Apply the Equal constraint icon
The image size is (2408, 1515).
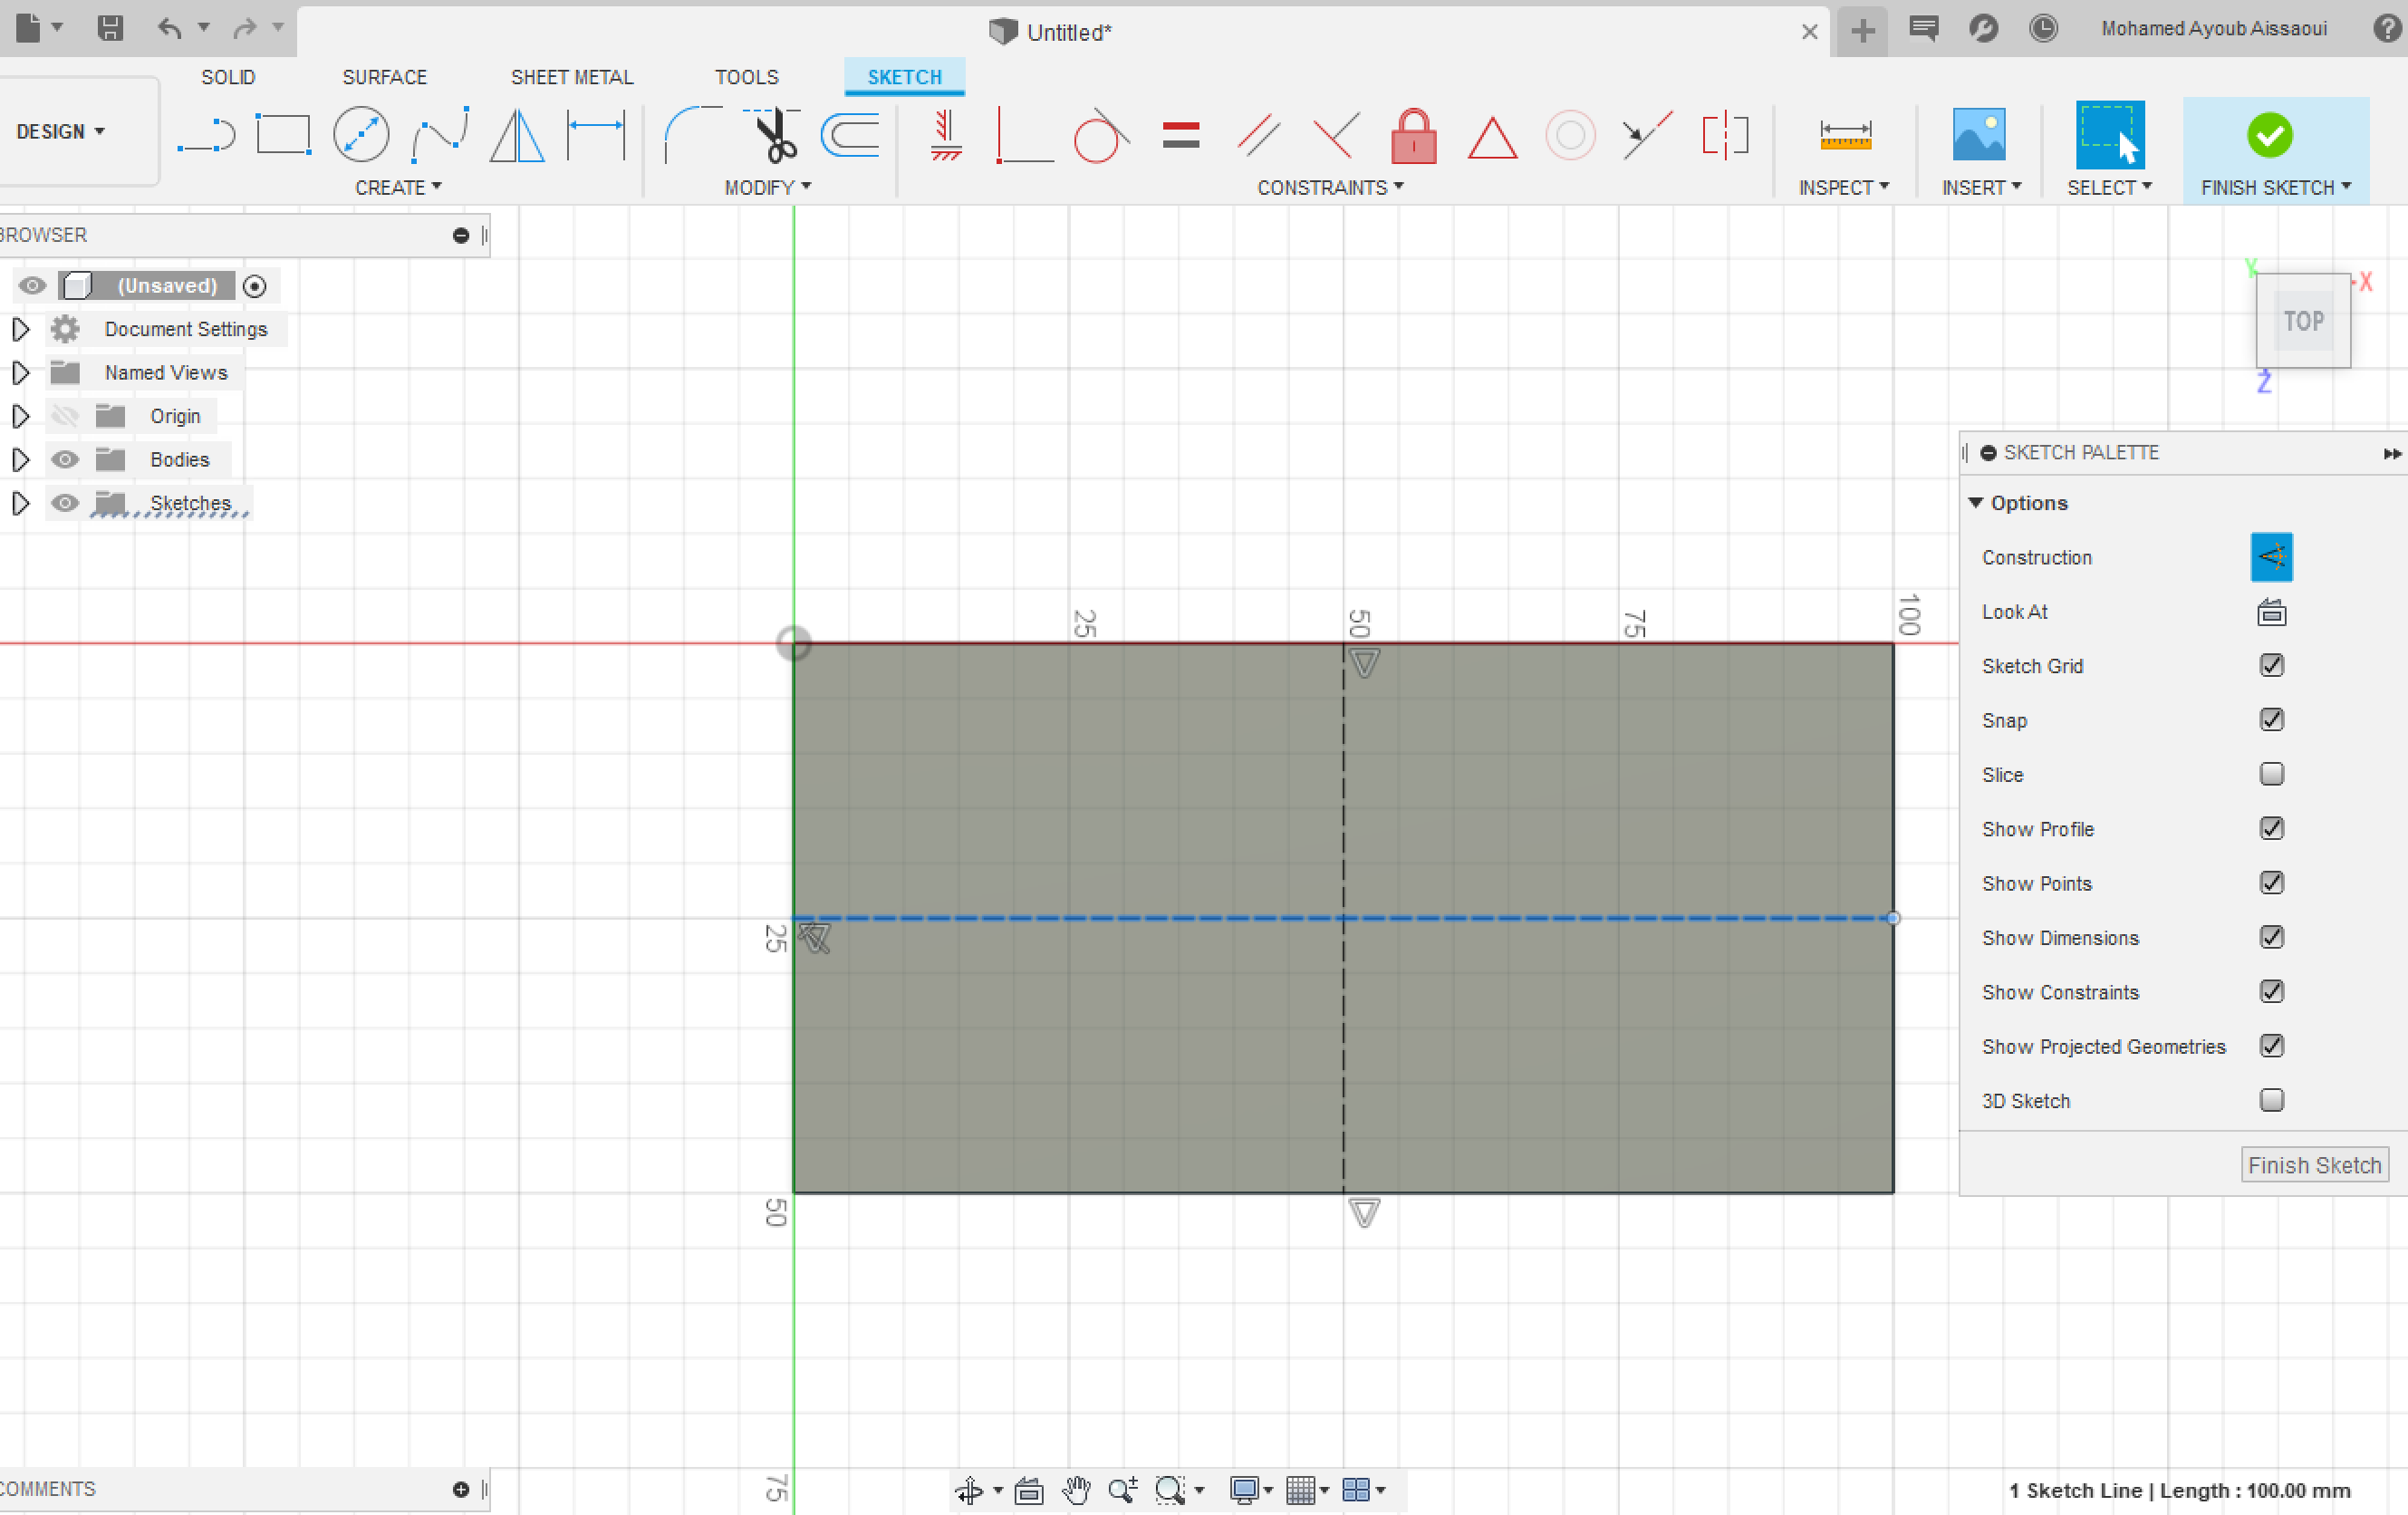coord(1181,135)
